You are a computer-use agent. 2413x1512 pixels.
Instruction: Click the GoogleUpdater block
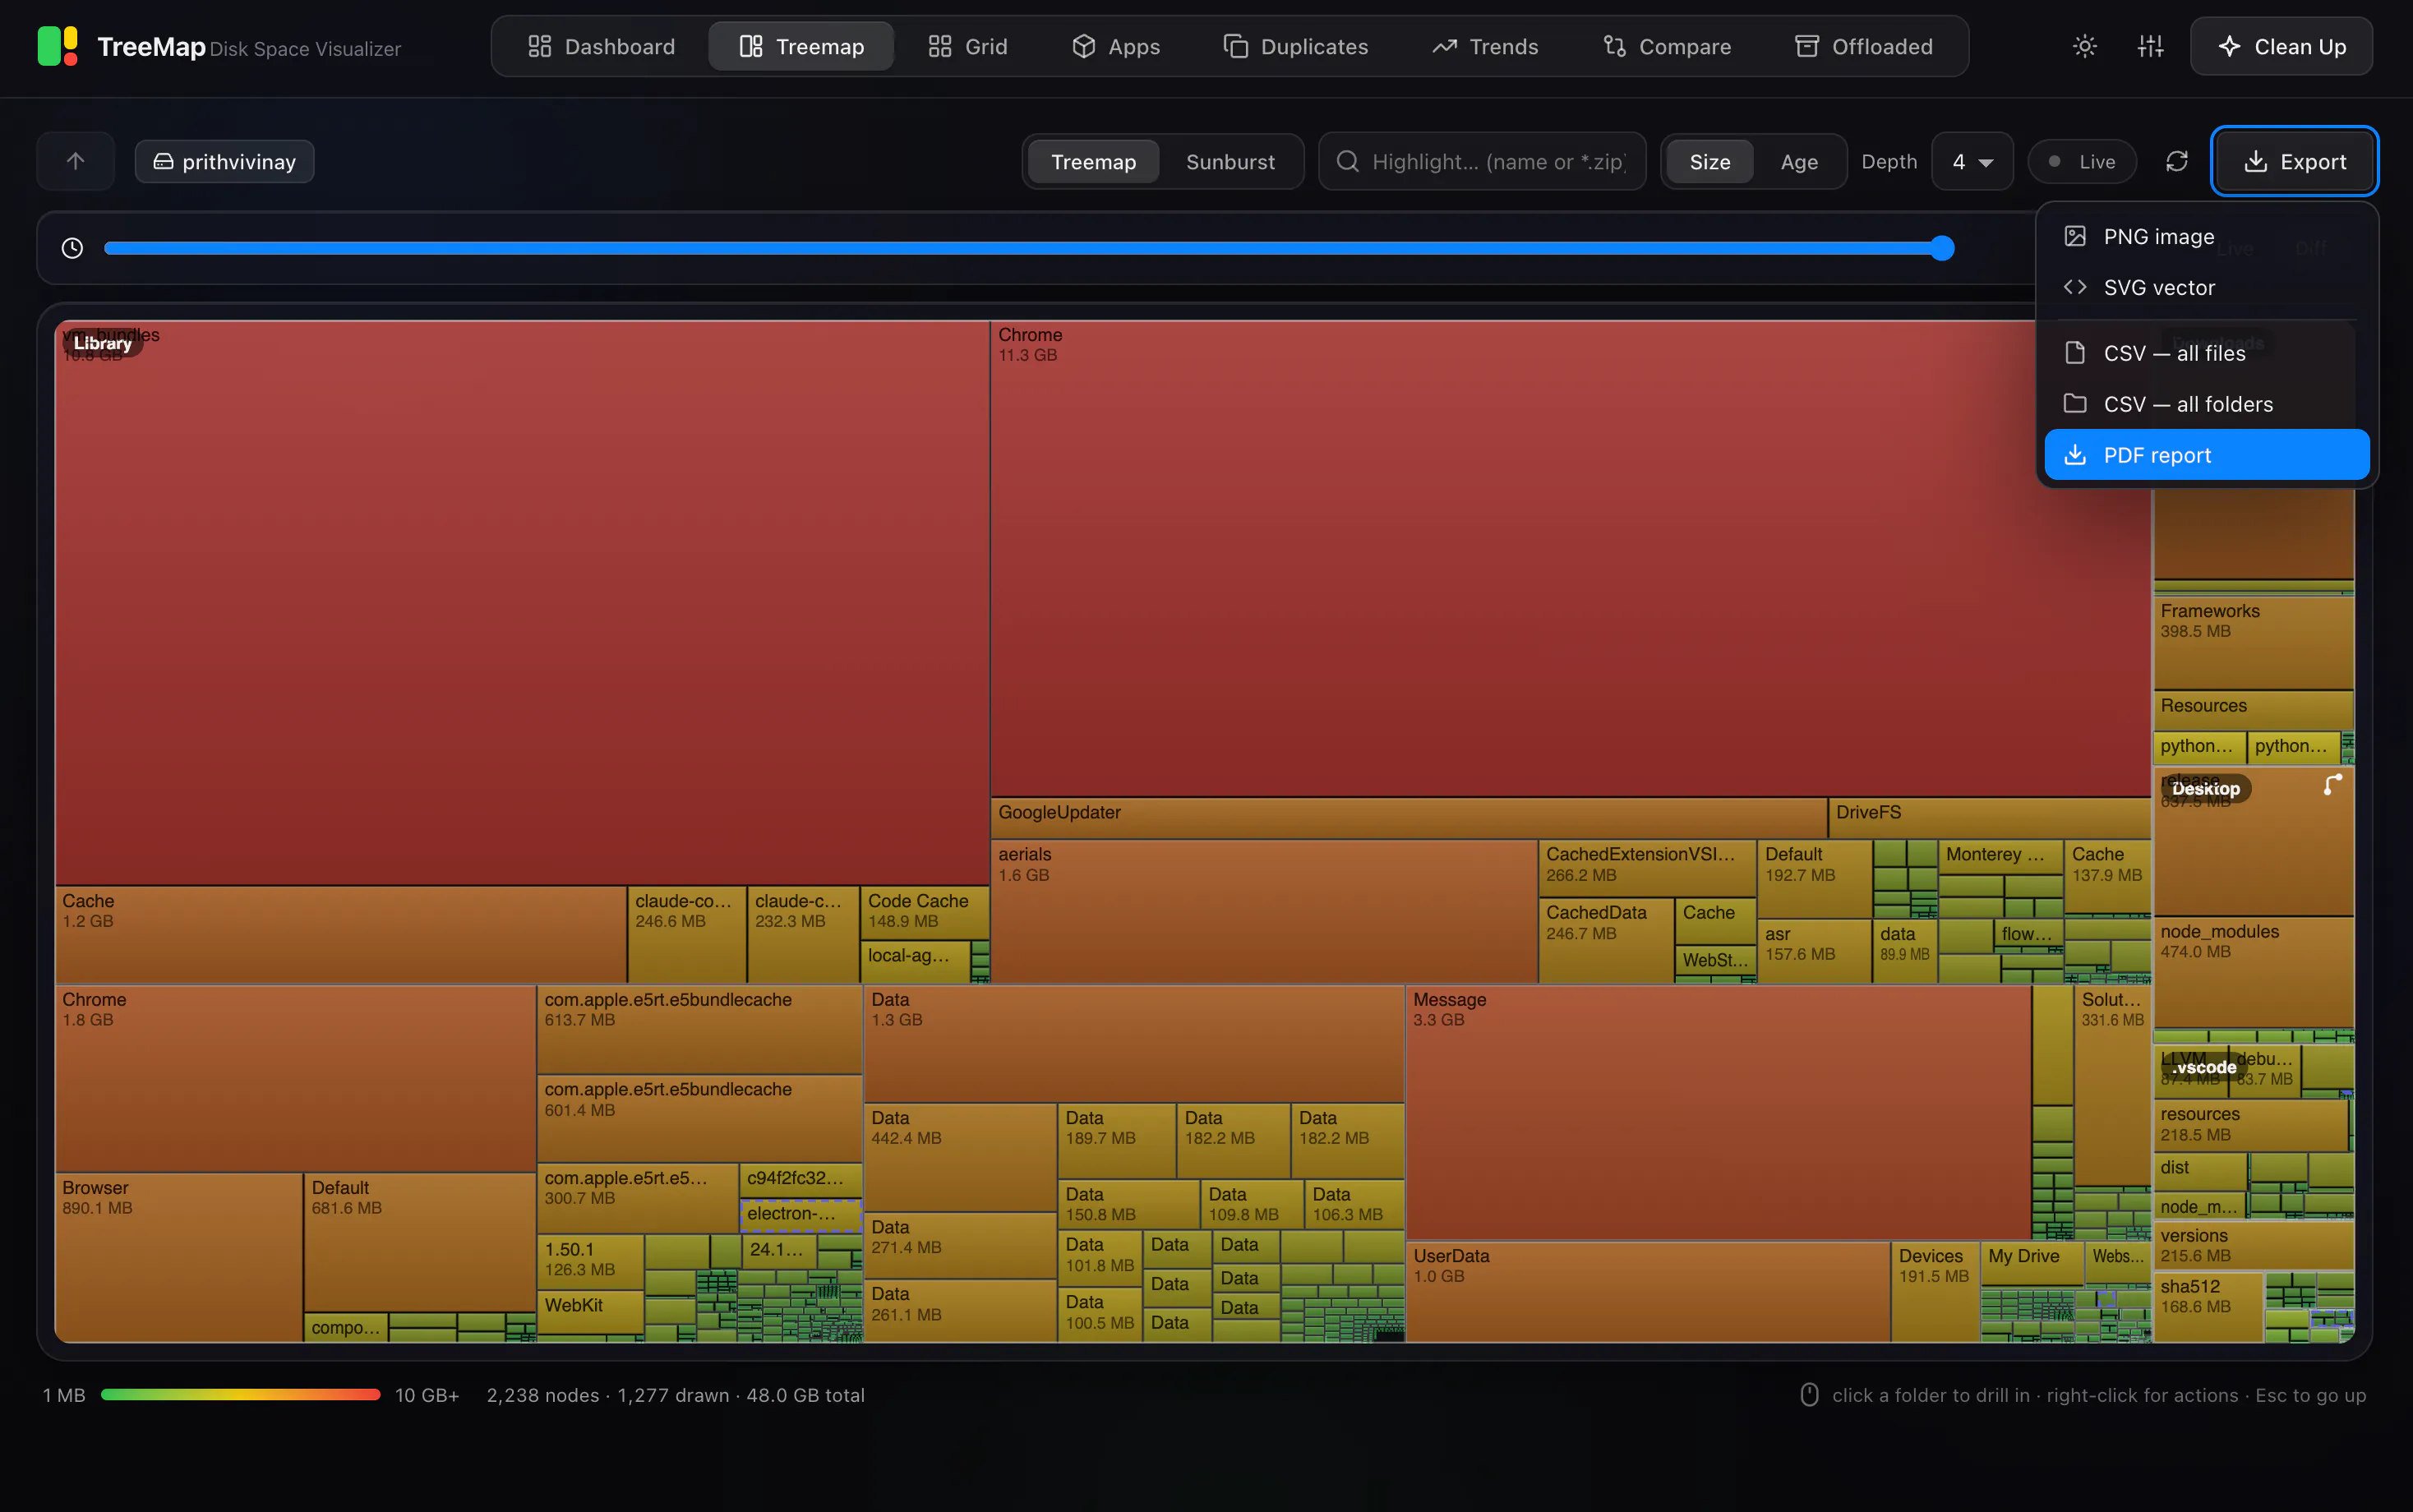(1408, 817)
